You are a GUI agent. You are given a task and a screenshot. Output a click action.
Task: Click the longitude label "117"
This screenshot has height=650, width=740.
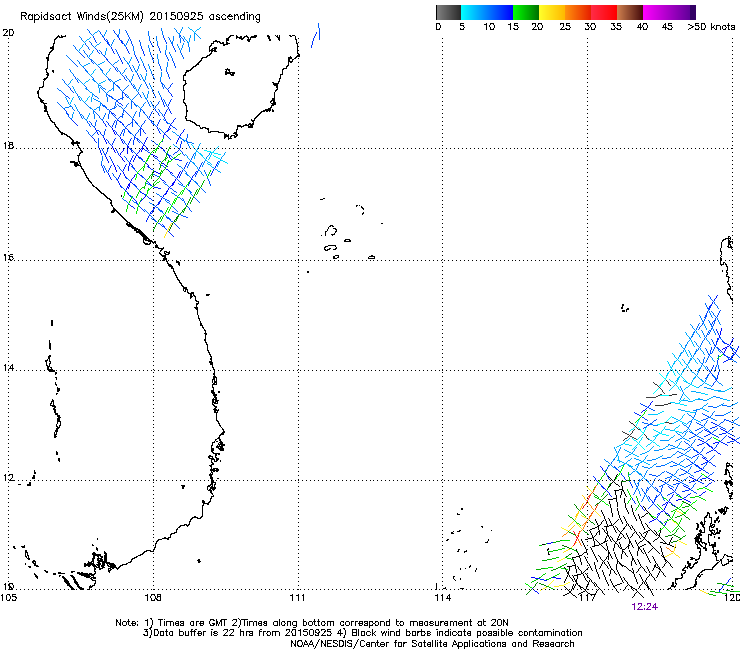(x=587, y=598)
